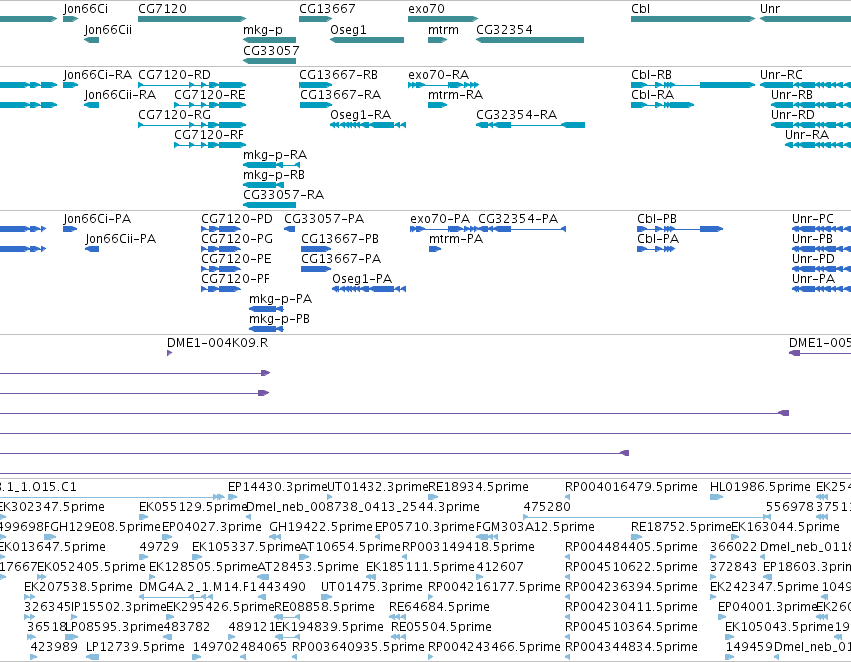This screenshot has width=851, height=662.
Task: Open the Cbl gene feature
Action: tap(693, 19)
